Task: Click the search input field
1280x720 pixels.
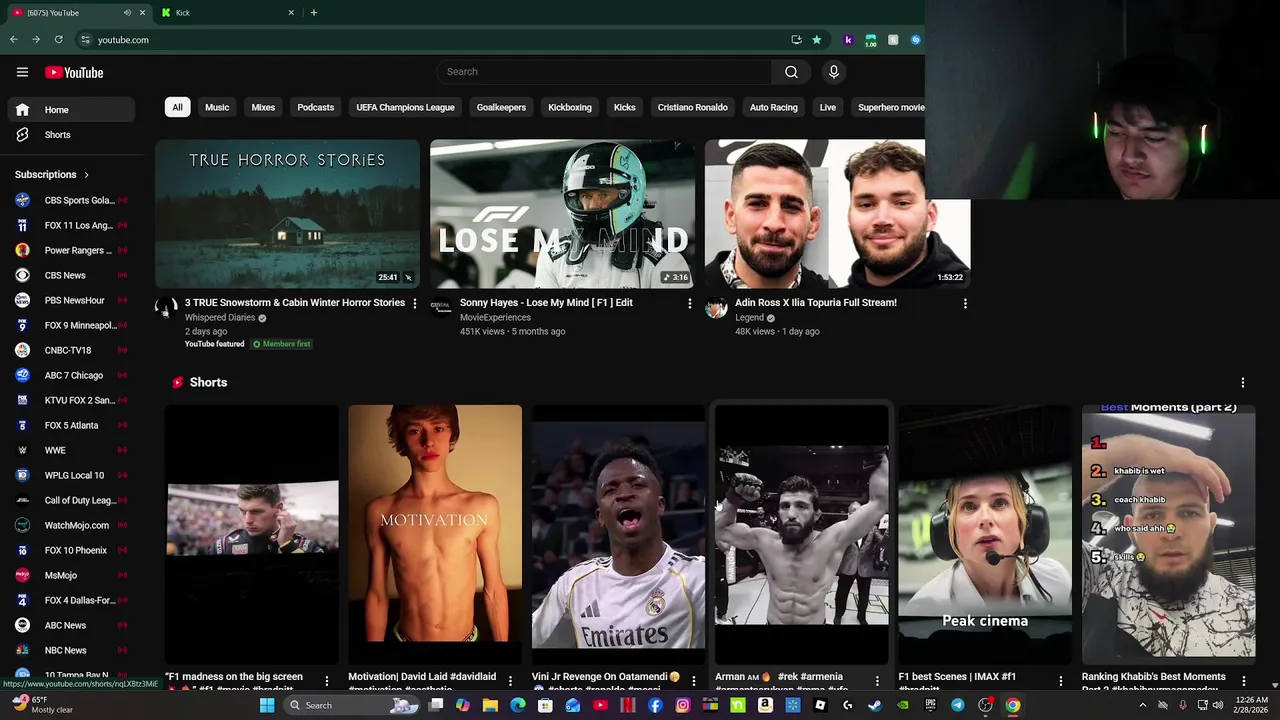Action: (604, 72)
